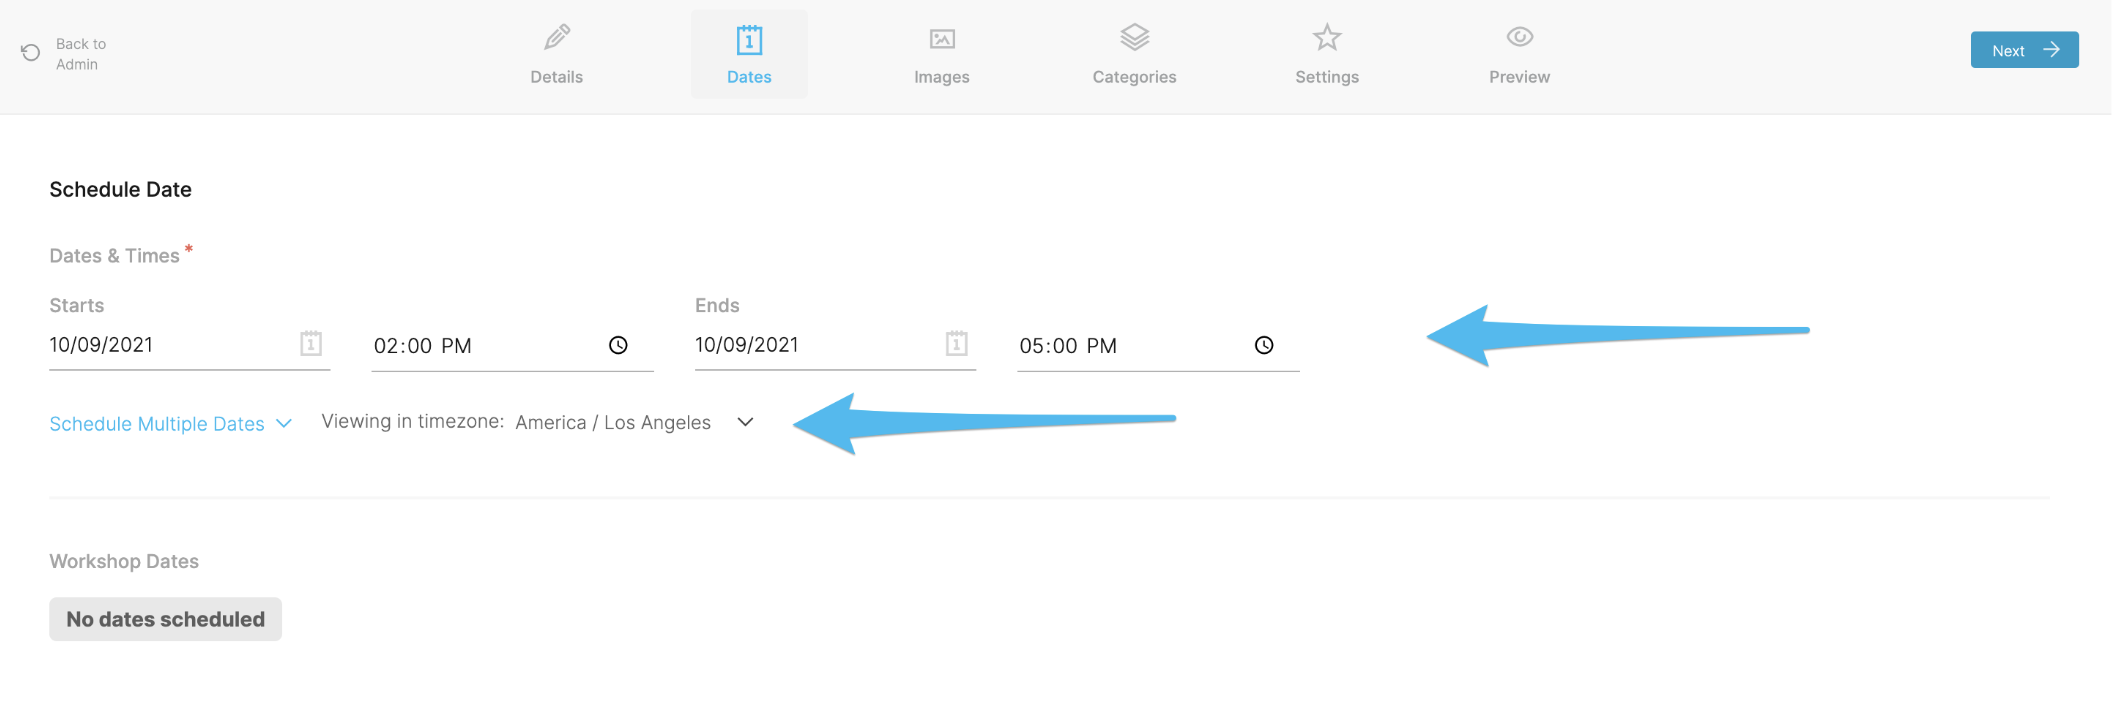Click the Ends label
Screen dimensions: 2122x710
point(717,306)
